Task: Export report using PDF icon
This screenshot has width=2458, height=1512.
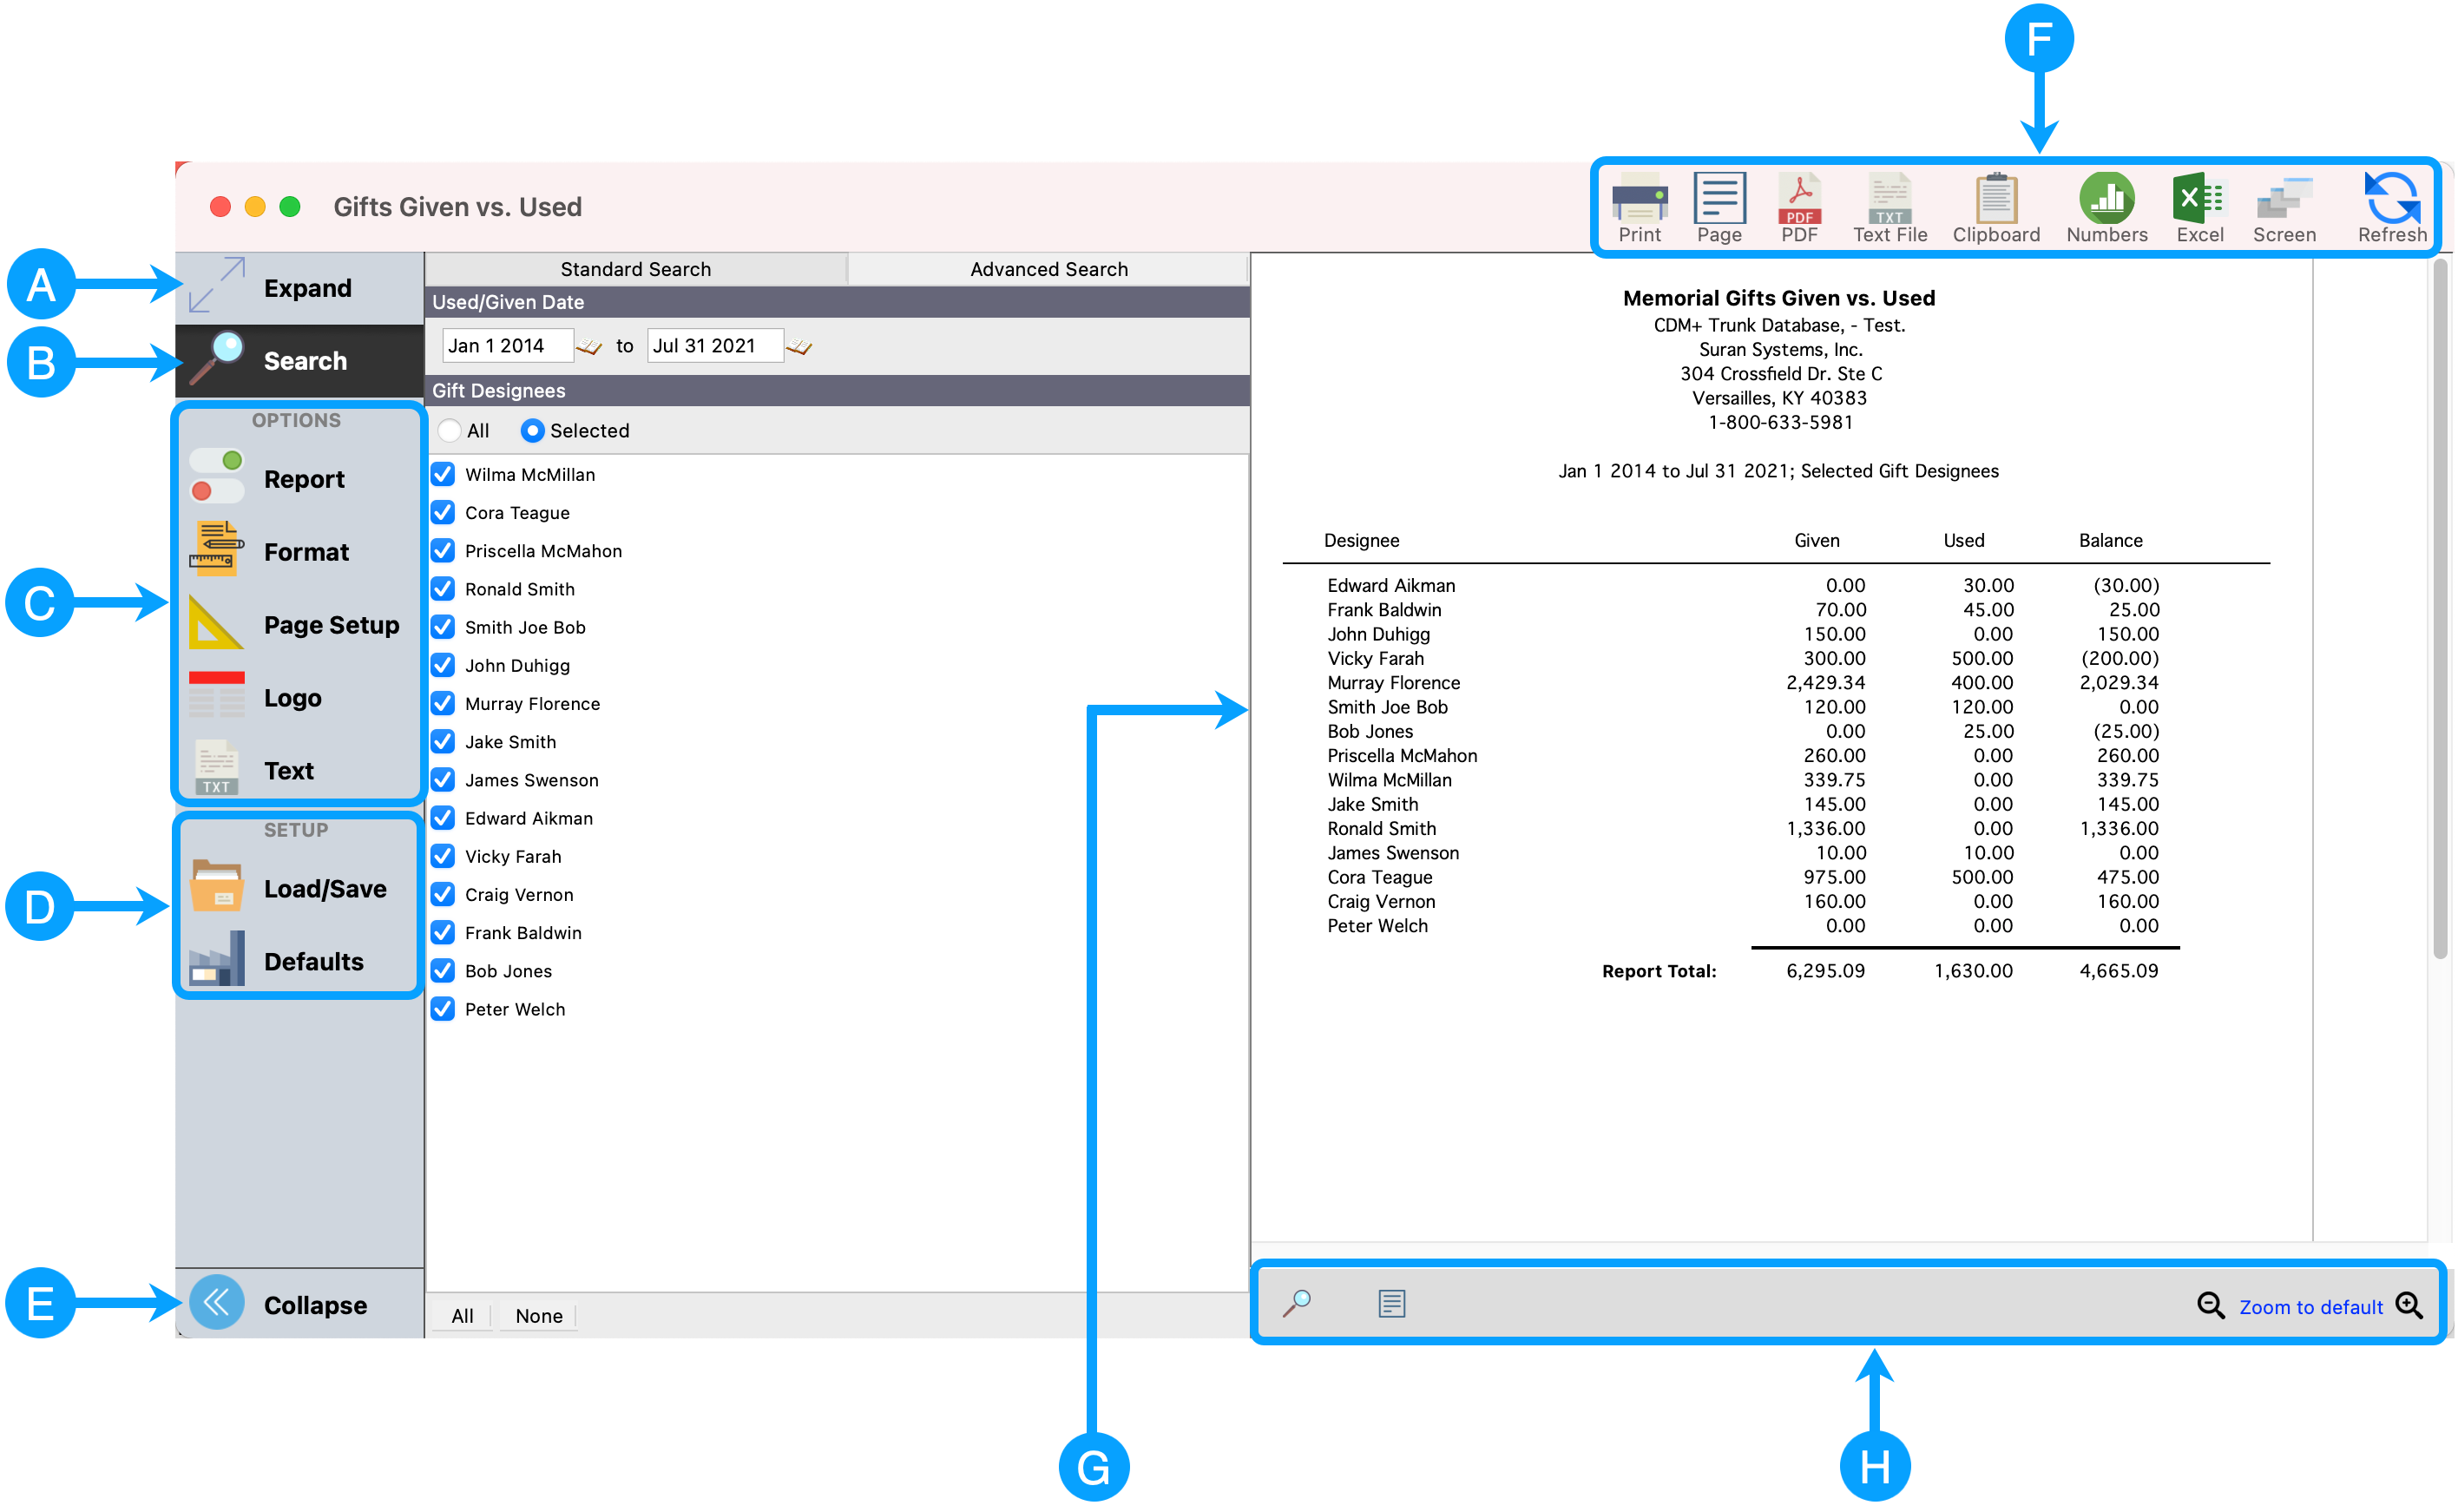Action: 1799,208
